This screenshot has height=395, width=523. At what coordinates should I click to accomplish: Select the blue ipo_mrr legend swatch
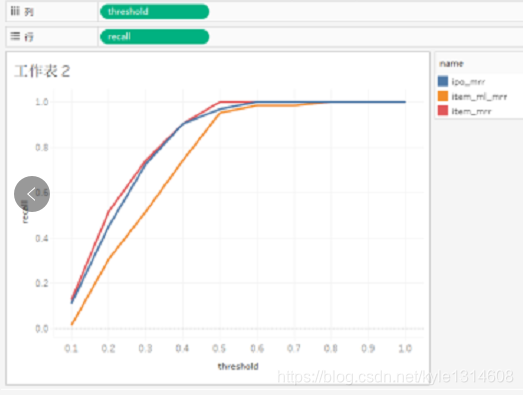[x=443, y=81]
